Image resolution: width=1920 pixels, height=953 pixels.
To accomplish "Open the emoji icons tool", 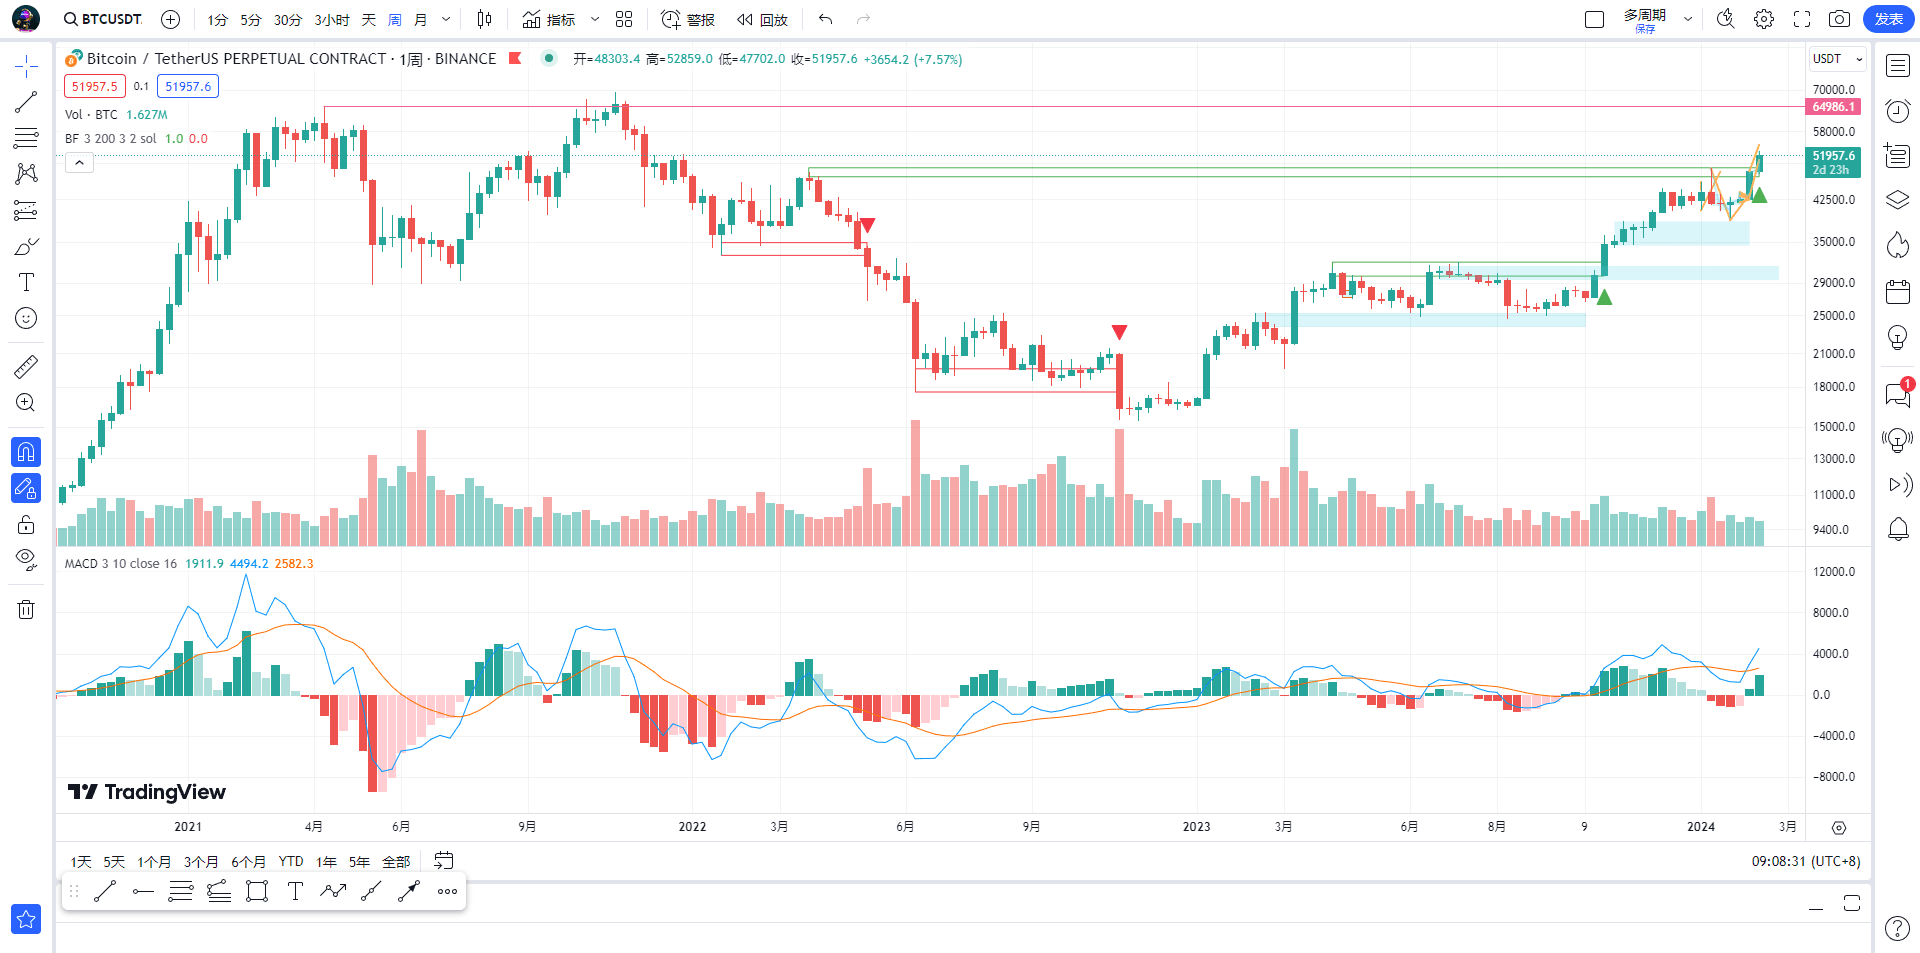I will pos(26,318).
